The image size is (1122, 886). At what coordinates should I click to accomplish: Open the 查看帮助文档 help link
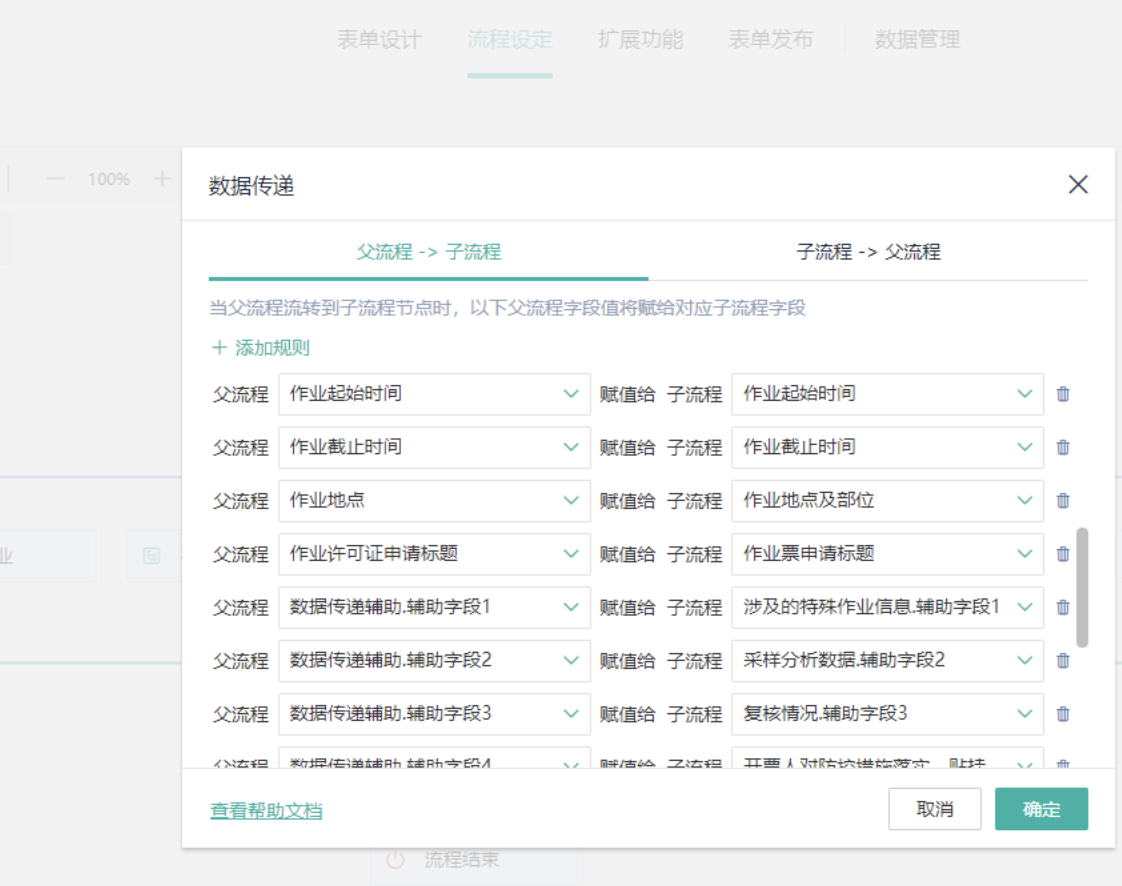point(266,811)
